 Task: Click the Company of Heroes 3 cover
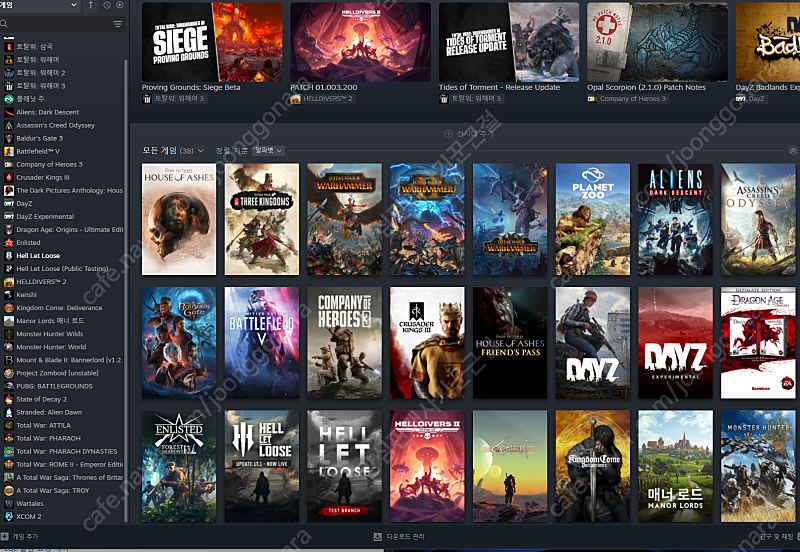tap(344, 343)
